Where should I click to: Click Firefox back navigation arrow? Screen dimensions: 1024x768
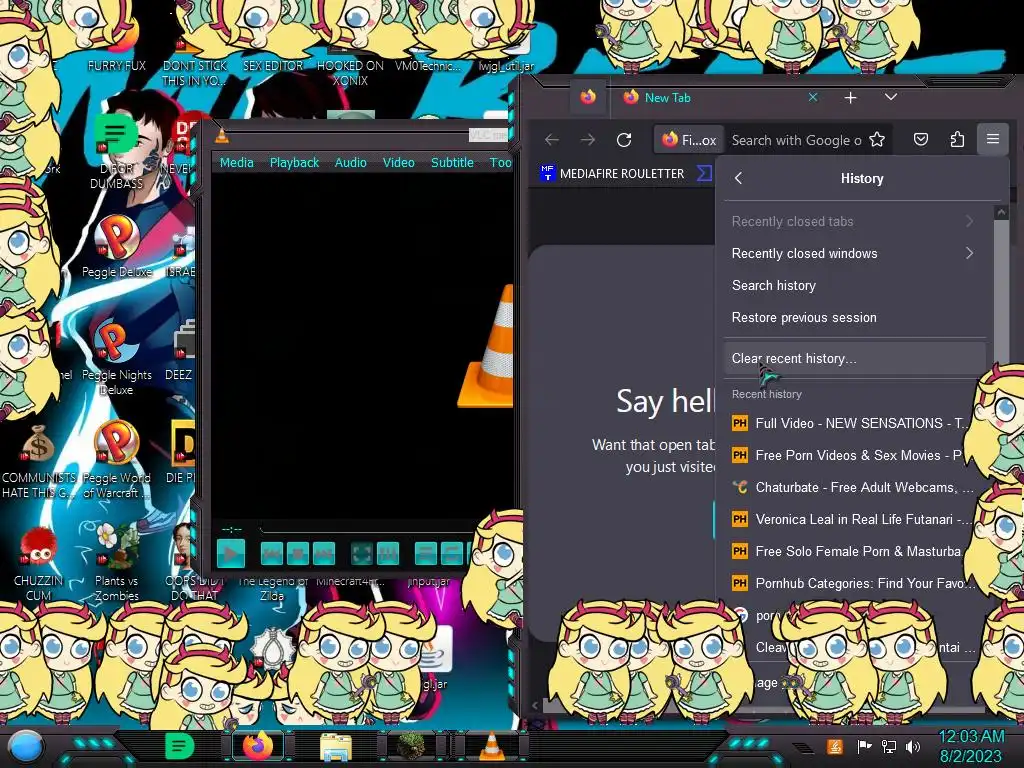552,140
